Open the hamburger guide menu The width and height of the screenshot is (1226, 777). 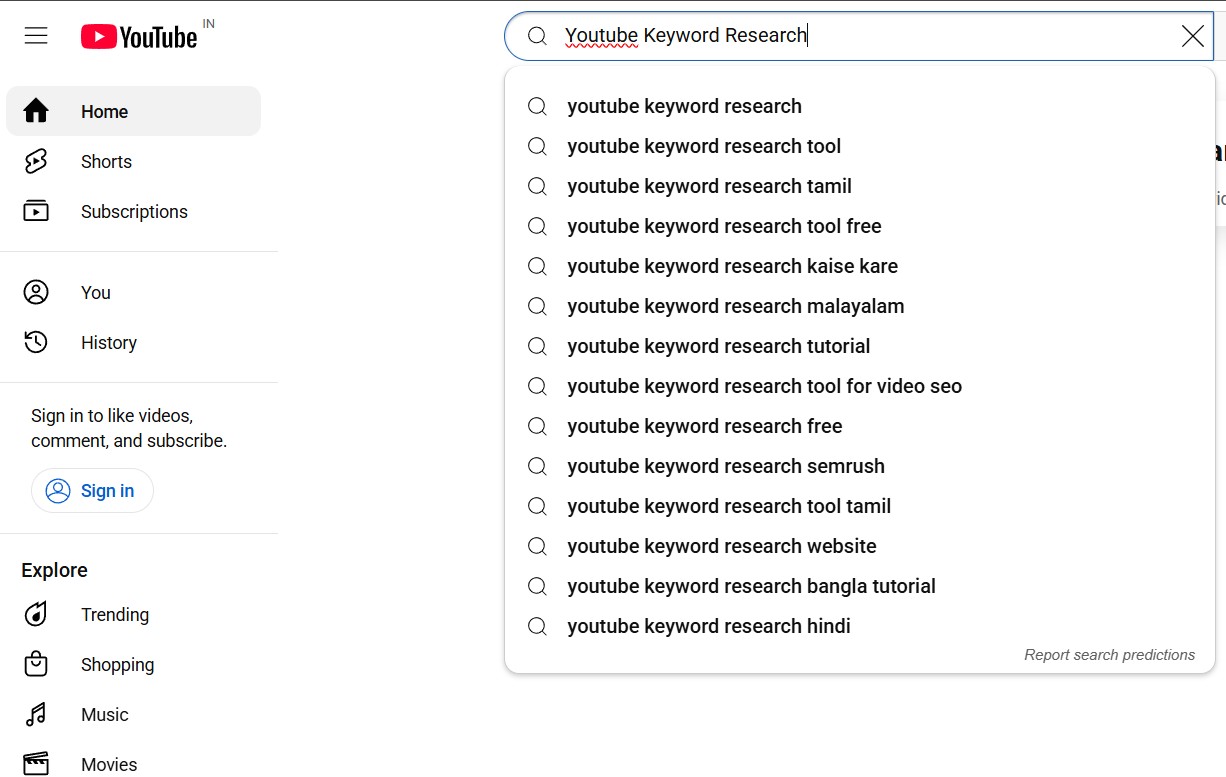(x=36, y=36)
